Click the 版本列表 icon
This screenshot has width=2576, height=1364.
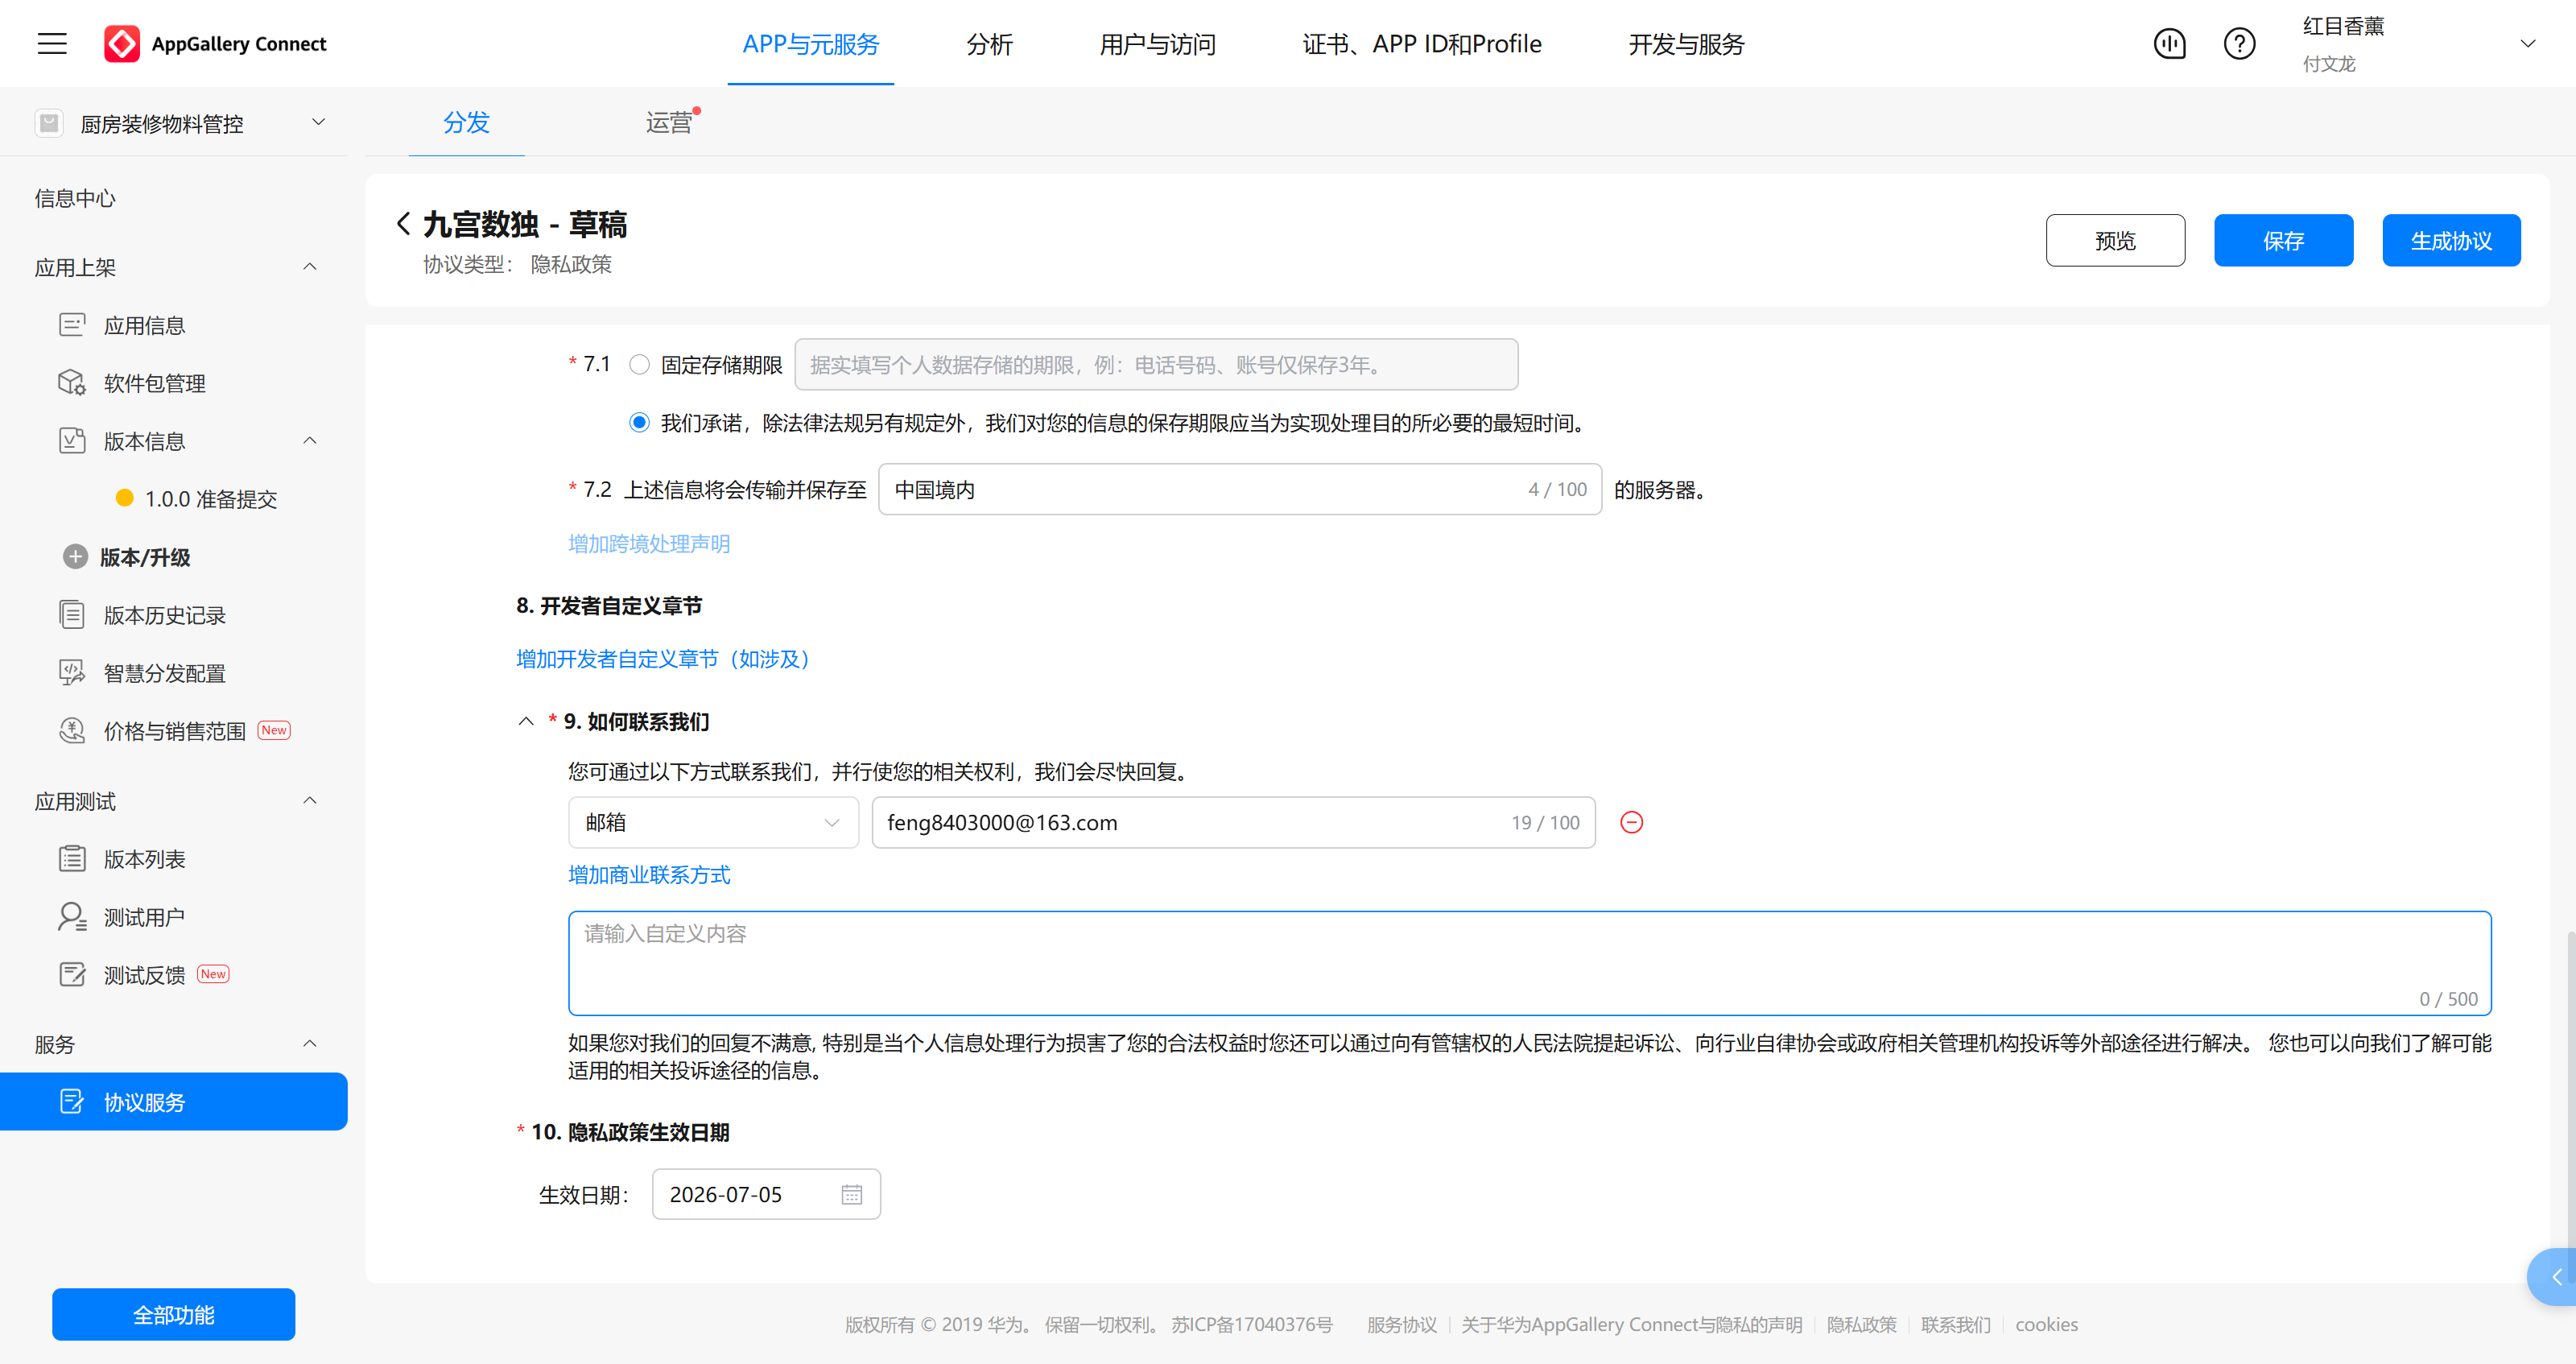(x=72, y=859)
